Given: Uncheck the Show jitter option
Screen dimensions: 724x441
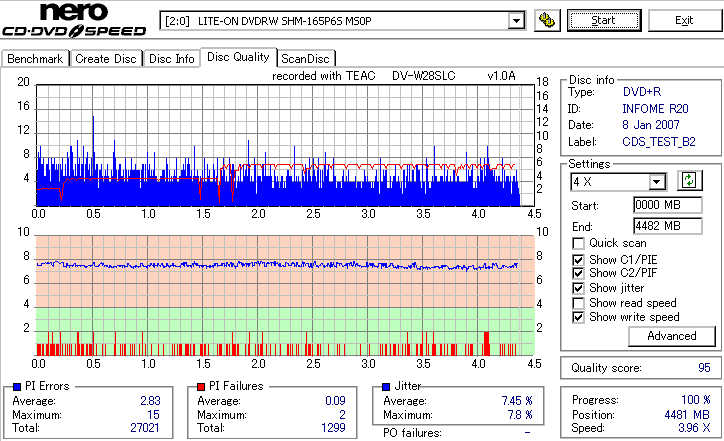Looking at the screenshot, I should pos(578,289).
